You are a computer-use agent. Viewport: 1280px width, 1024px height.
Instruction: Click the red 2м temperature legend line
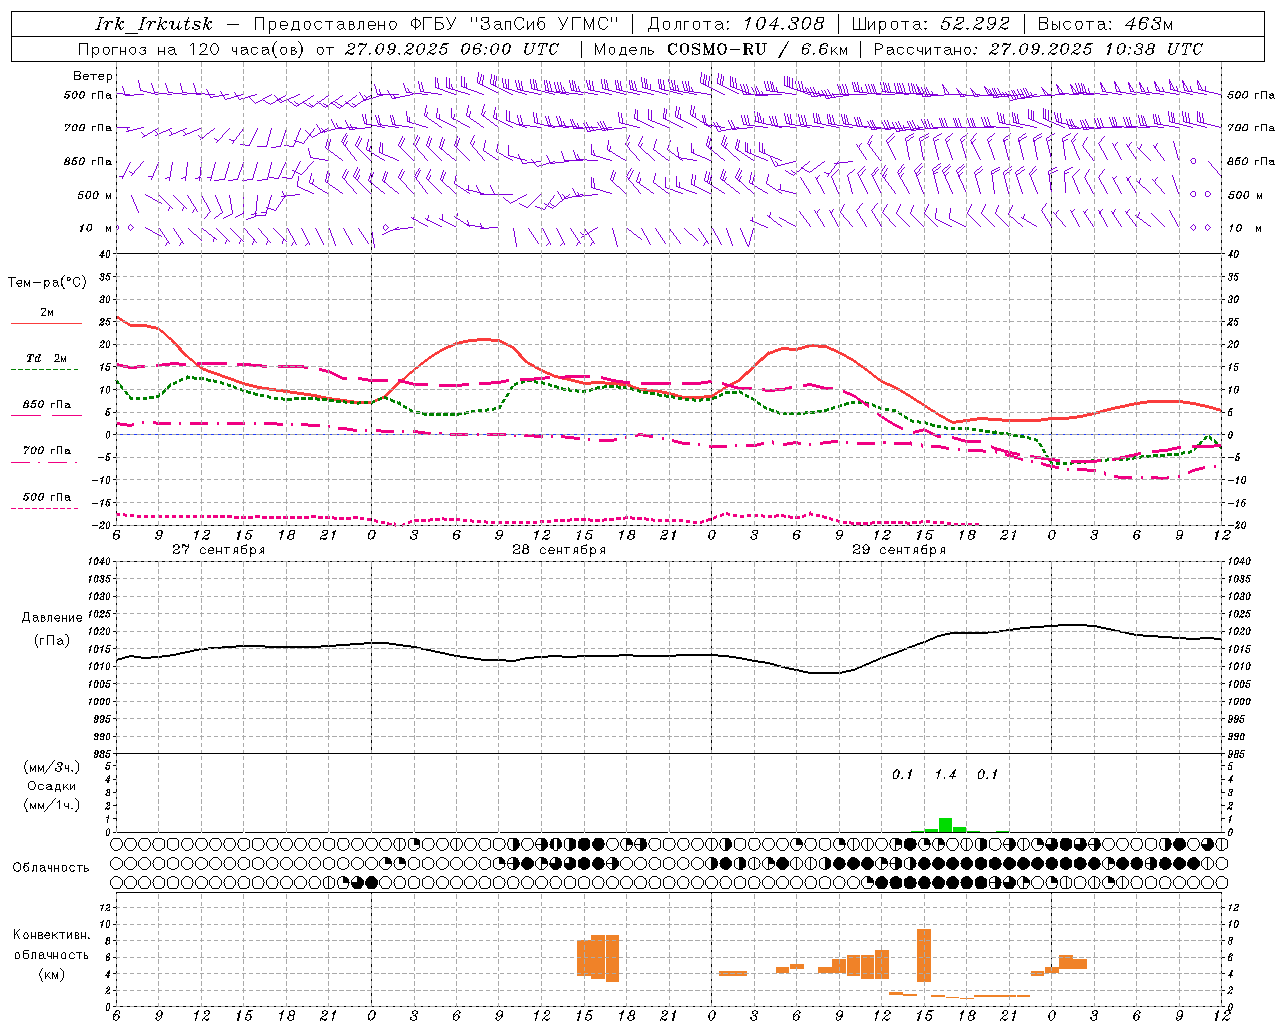[46, 323]
